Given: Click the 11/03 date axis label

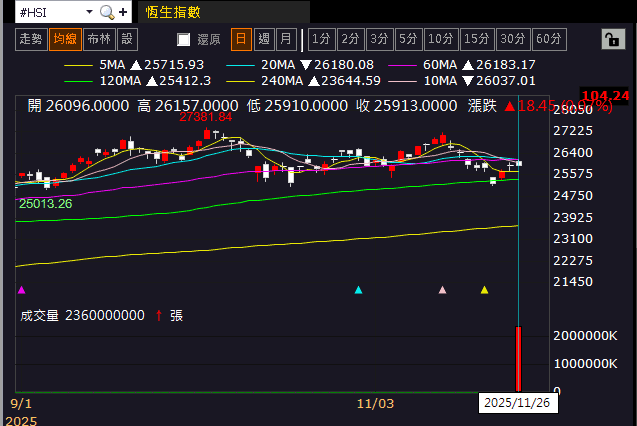Looking at the screenshot, I should [375, 404].
